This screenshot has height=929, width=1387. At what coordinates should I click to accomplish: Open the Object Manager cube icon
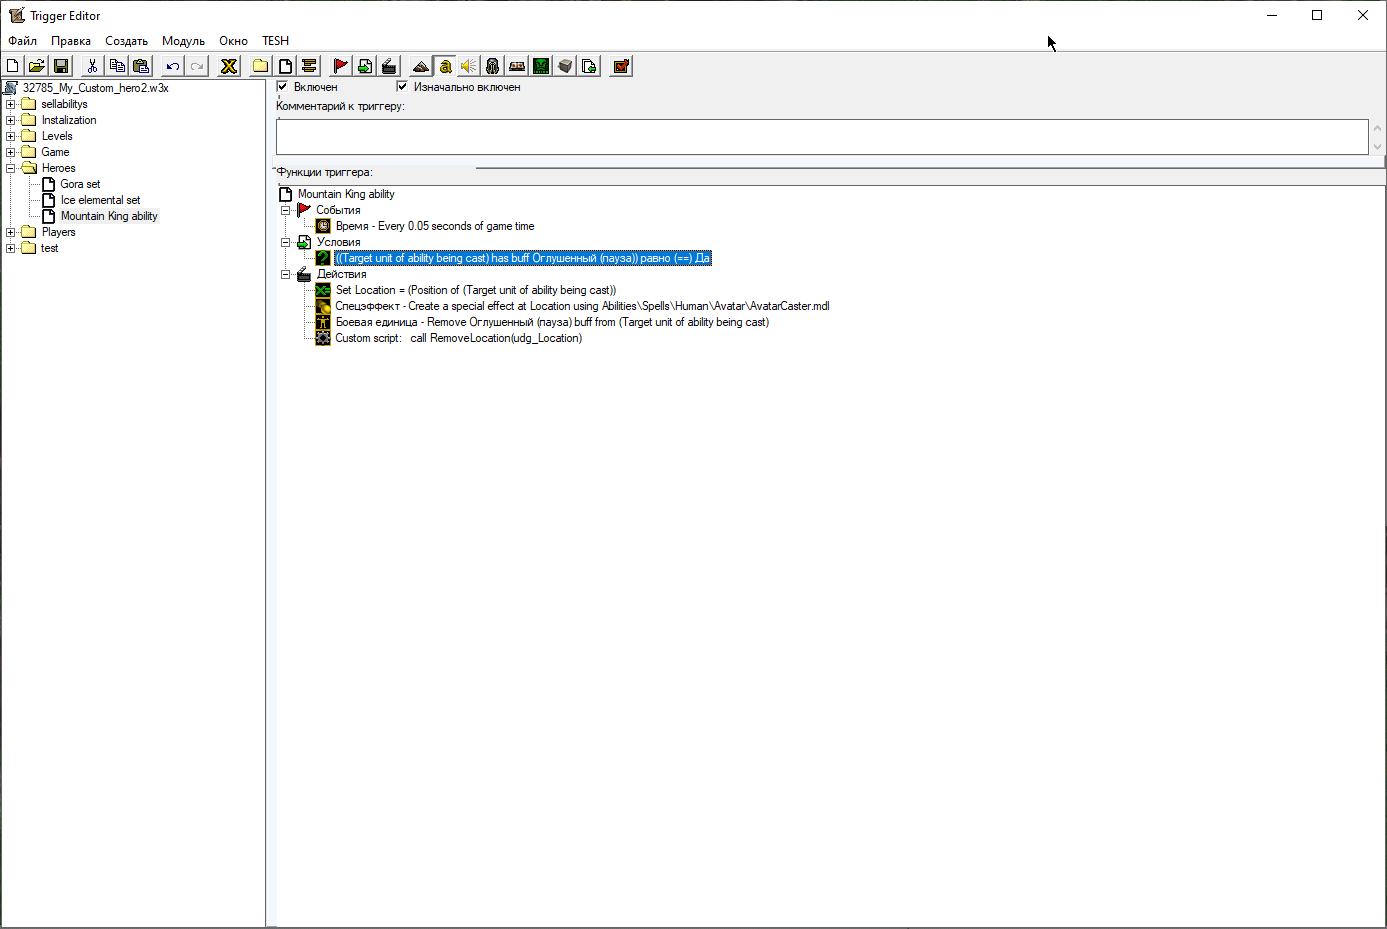[565, 66]
